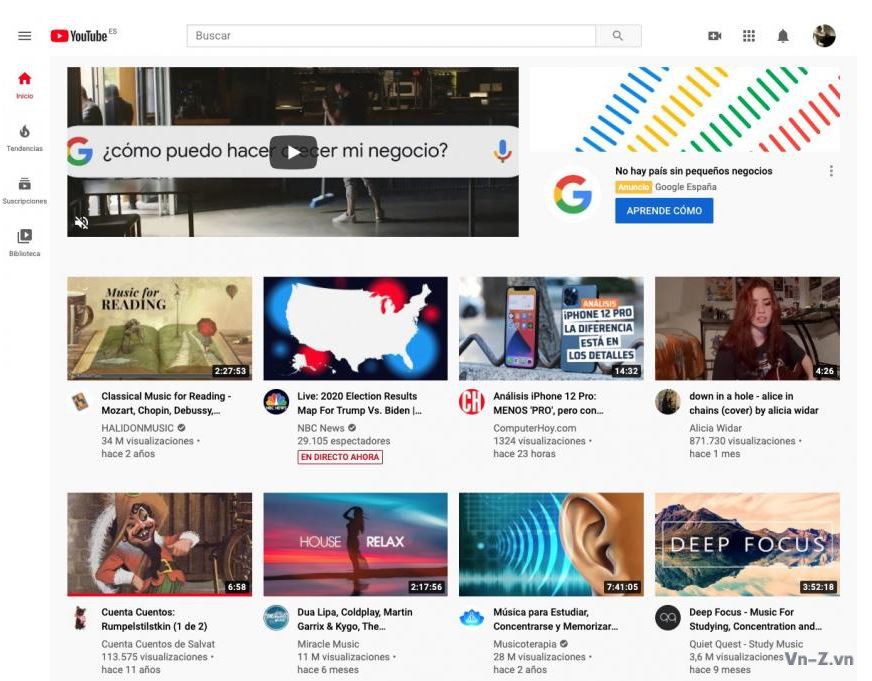The width and height of the screenshot is (872, 681).
Task: Click the Cuenta Cuentos de Salvat avatar
Action: [x=81, y=618]
